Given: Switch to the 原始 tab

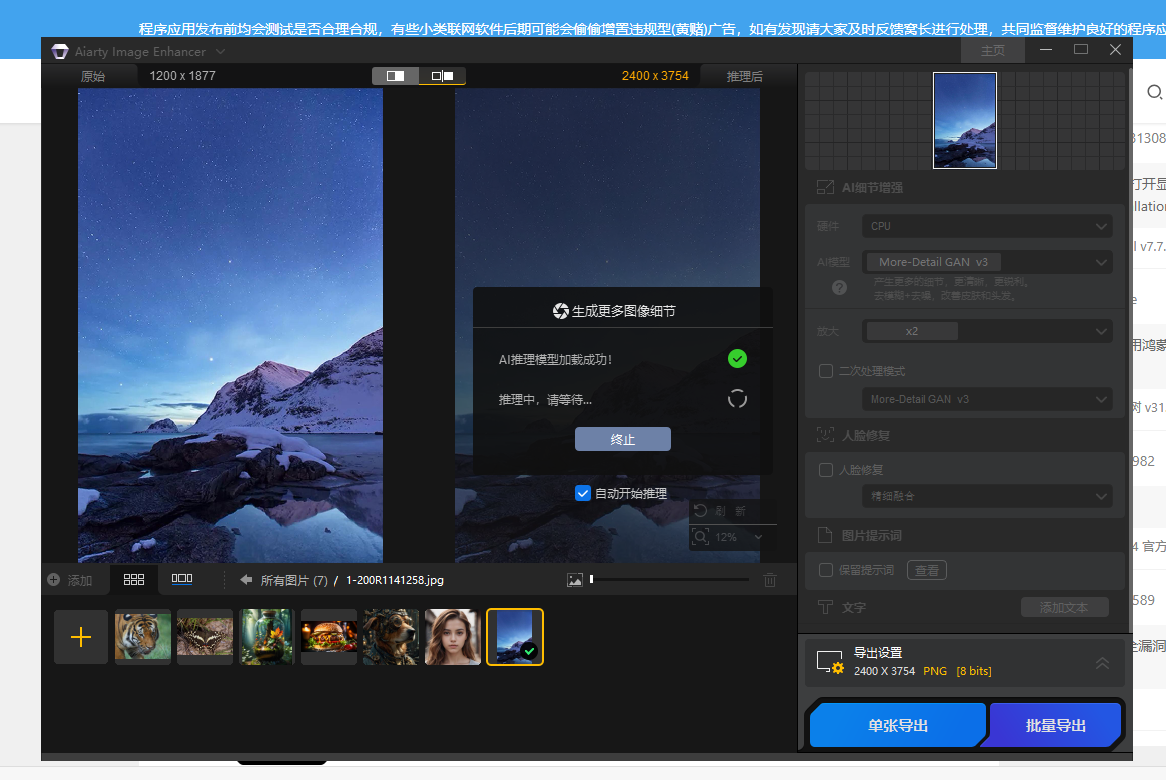Looking at the screenshot, I should (93, 76).
